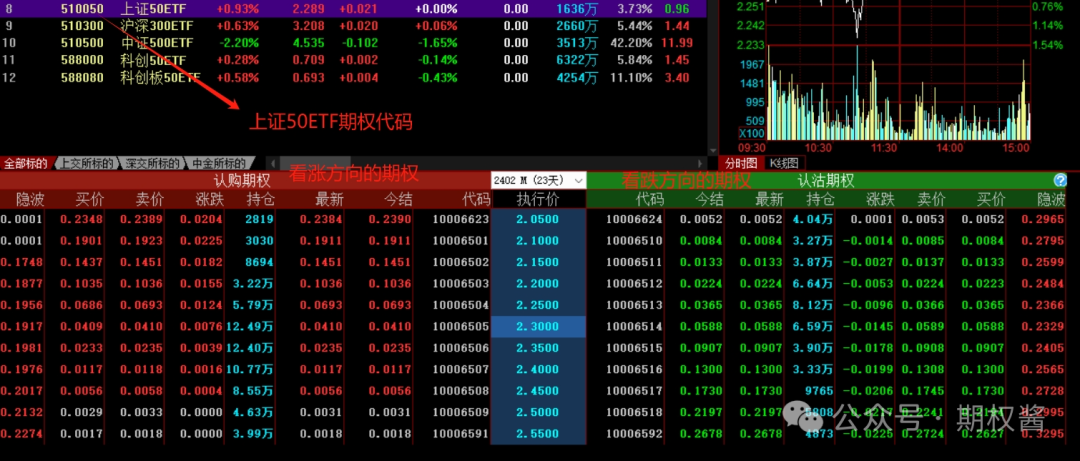1080x461 pixels.
Task: Click the call ask price 0.1923
Action: click(x=142, y=241)
